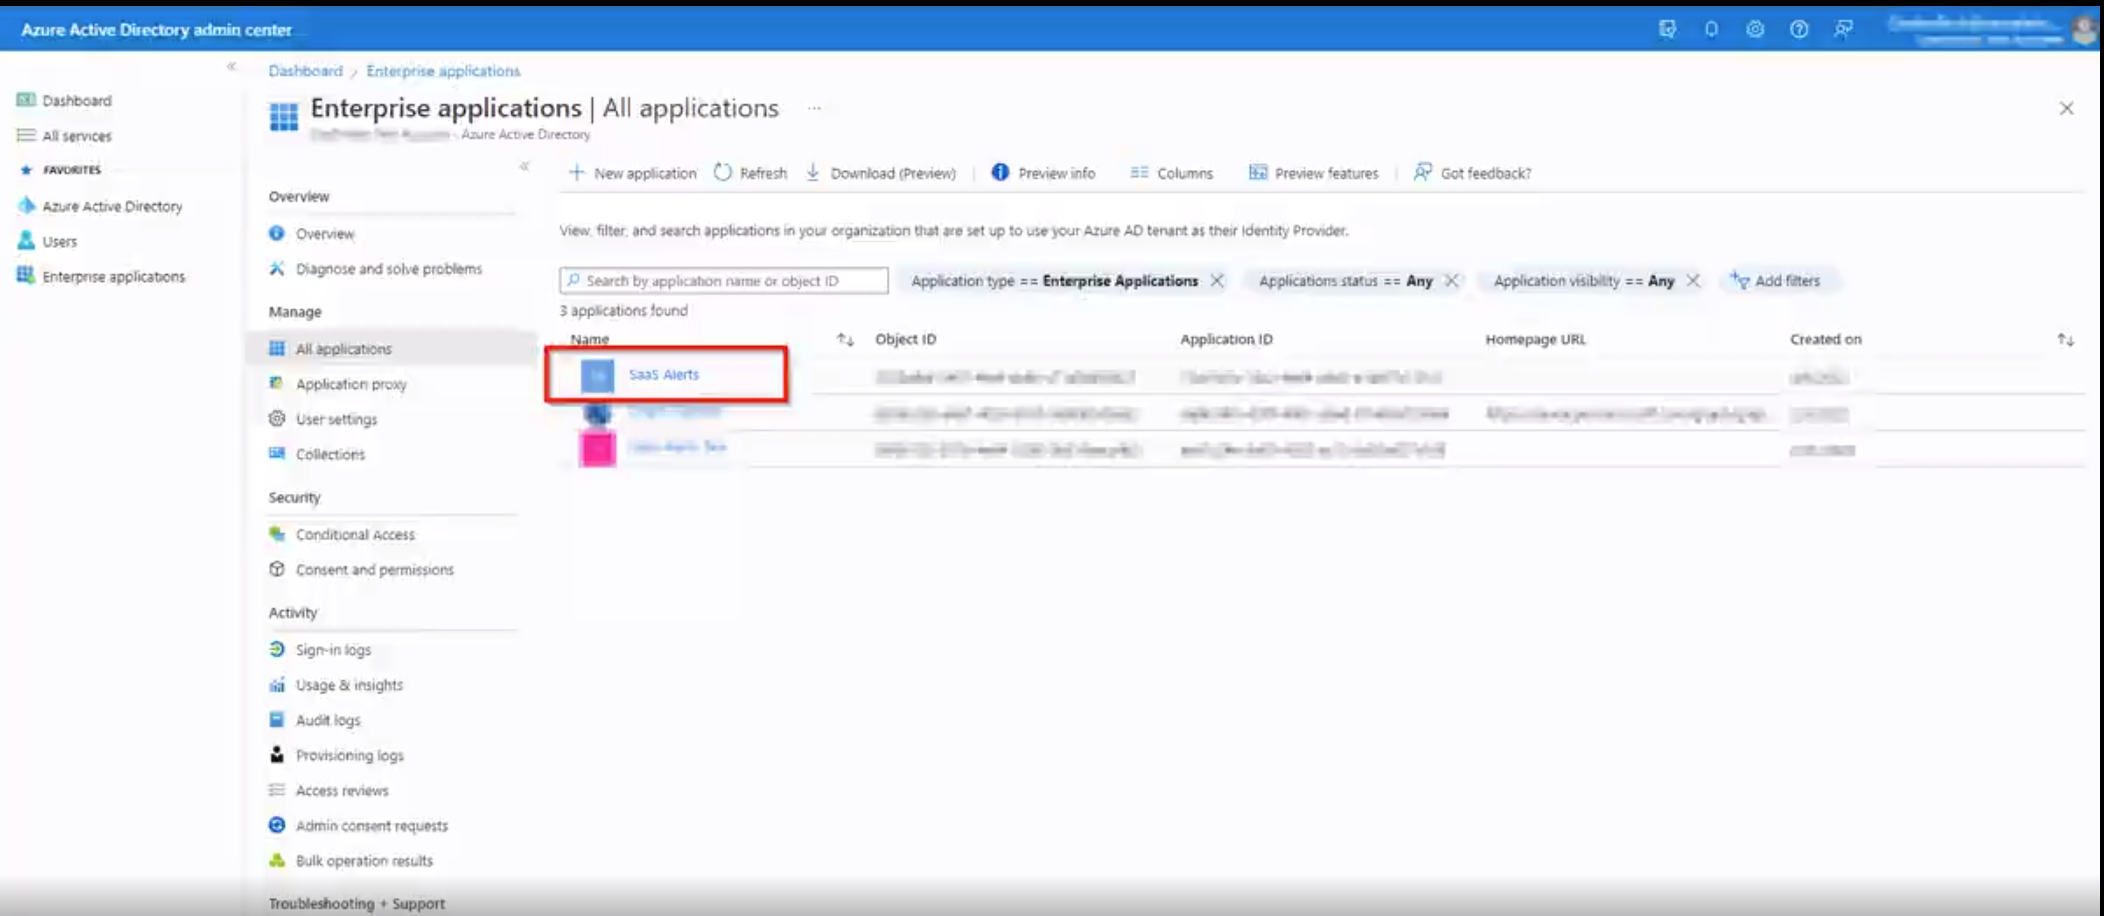Close the Enterprise applications blade
Image resolution: width=2104 pixels, height=916 pixels.
[2066, 108]
